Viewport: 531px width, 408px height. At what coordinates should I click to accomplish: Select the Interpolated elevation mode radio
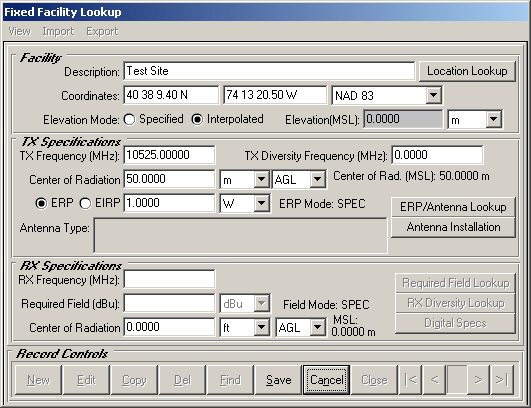[x=197, y=120]
